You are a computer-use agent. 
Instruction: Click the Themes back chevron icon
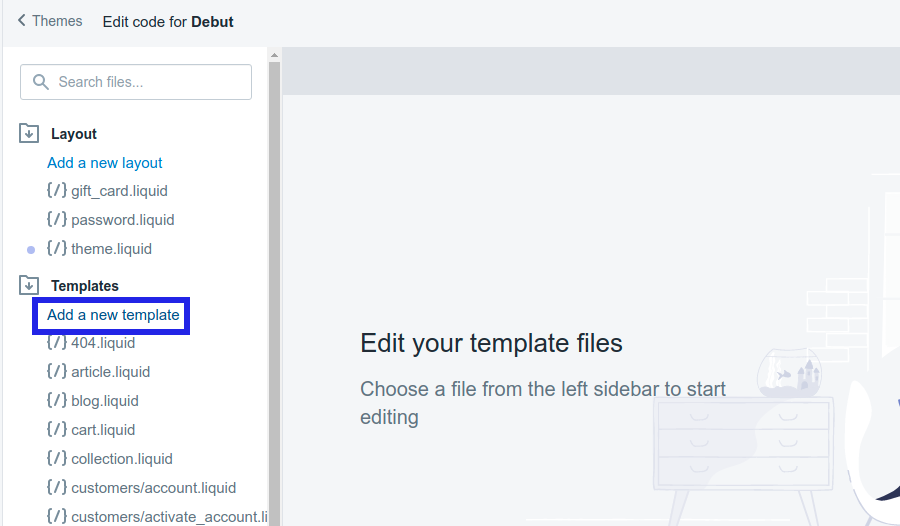tap(22, 21)
